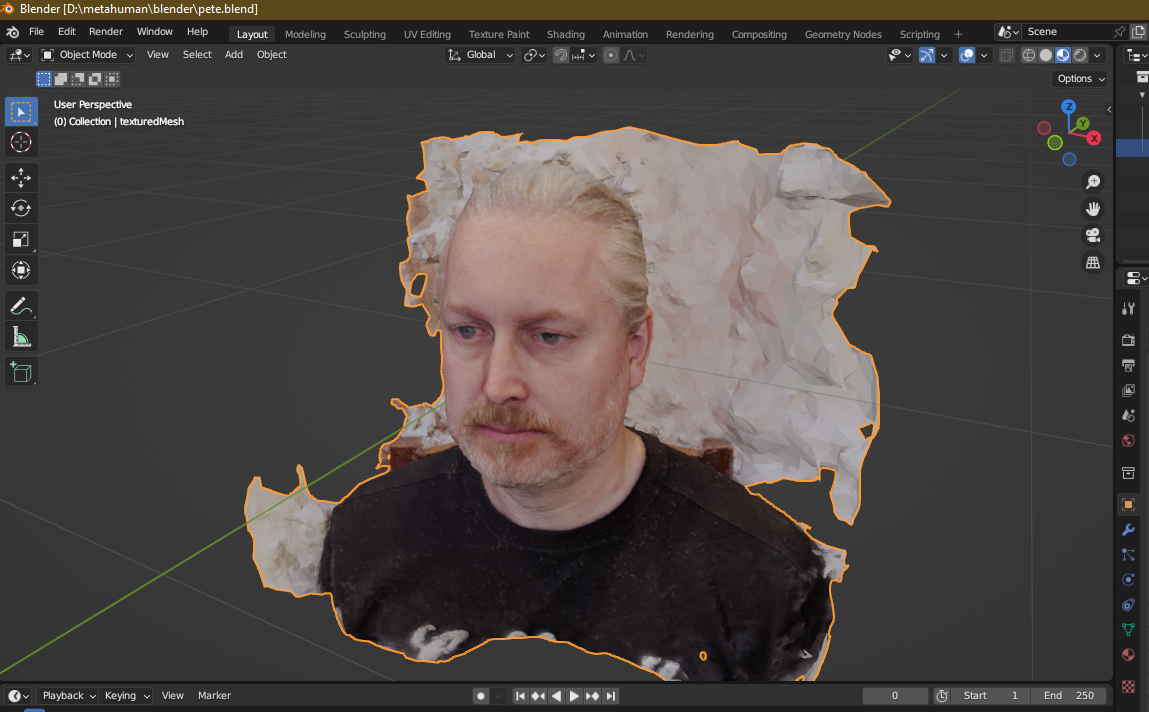Open the 3D viewport editor type dropdown
Screen dimensions: 1149x712
point(18,55)
